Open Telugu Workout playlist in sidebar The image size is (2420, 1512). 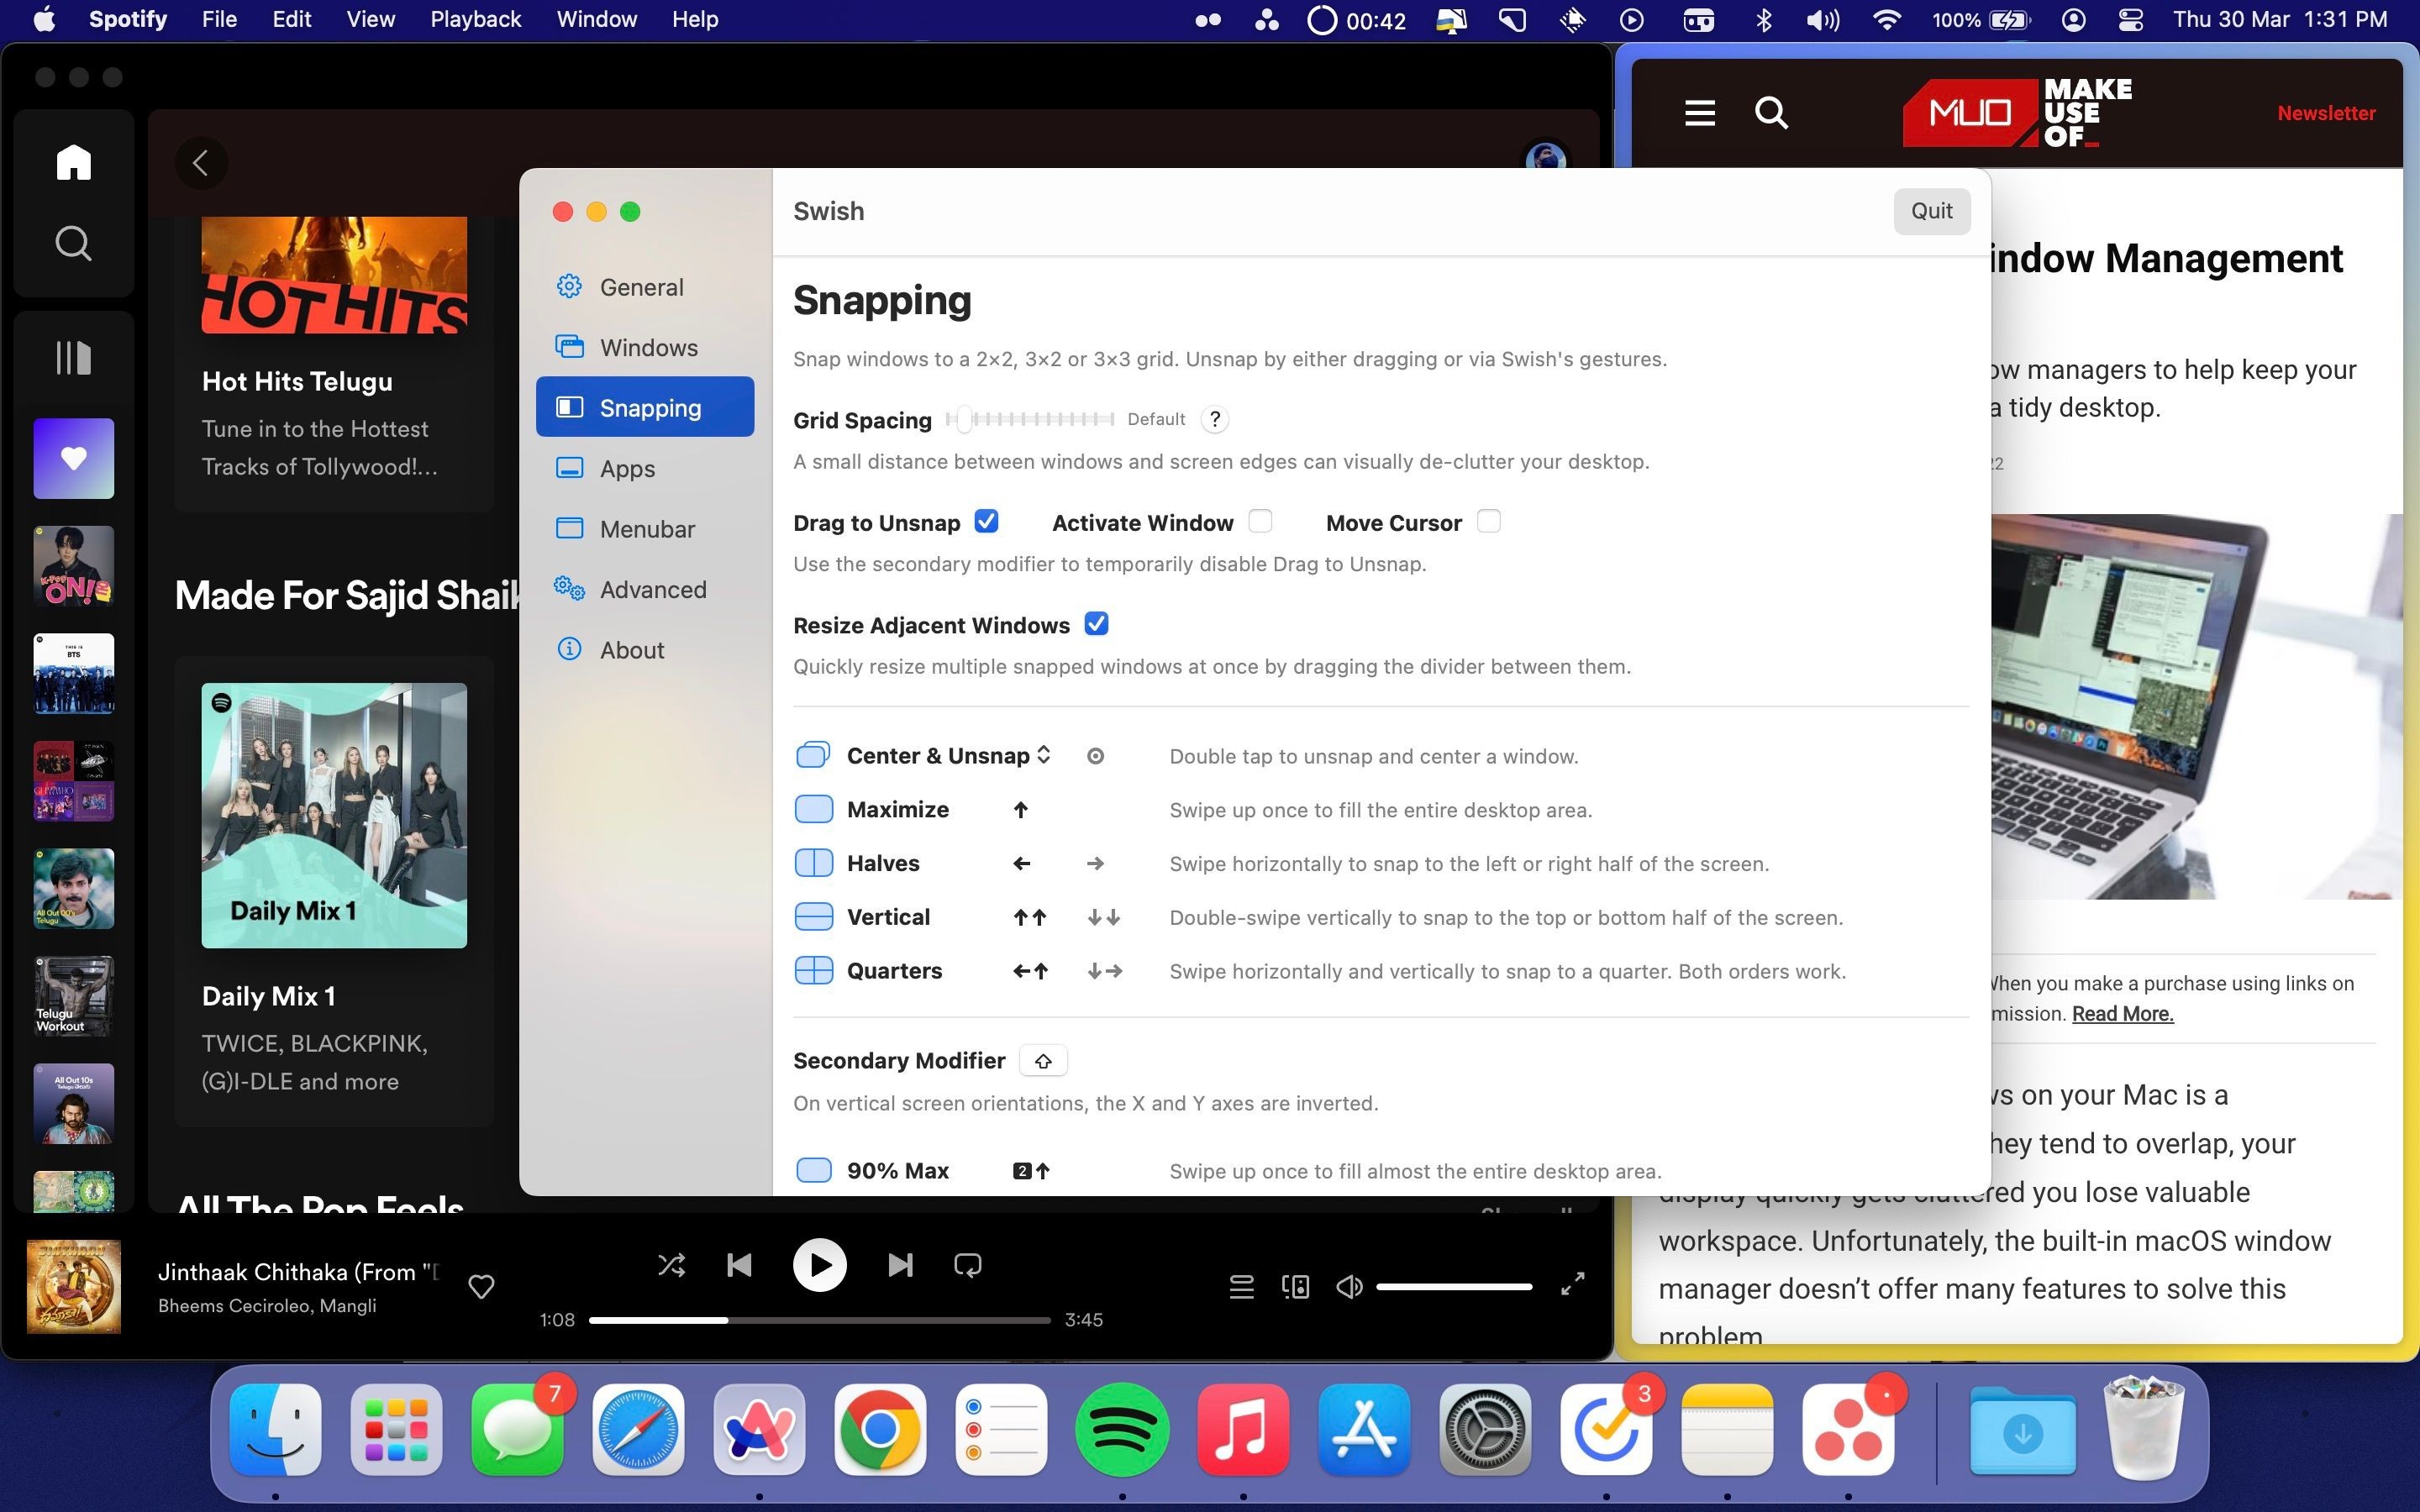73,996
